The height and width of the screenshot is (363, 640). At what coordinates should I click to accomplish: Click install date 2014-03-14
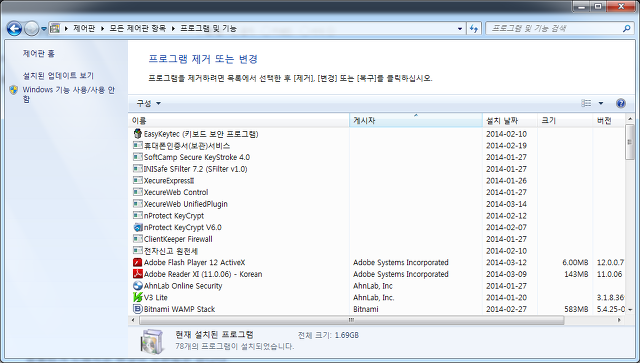(x=507, y=204)
